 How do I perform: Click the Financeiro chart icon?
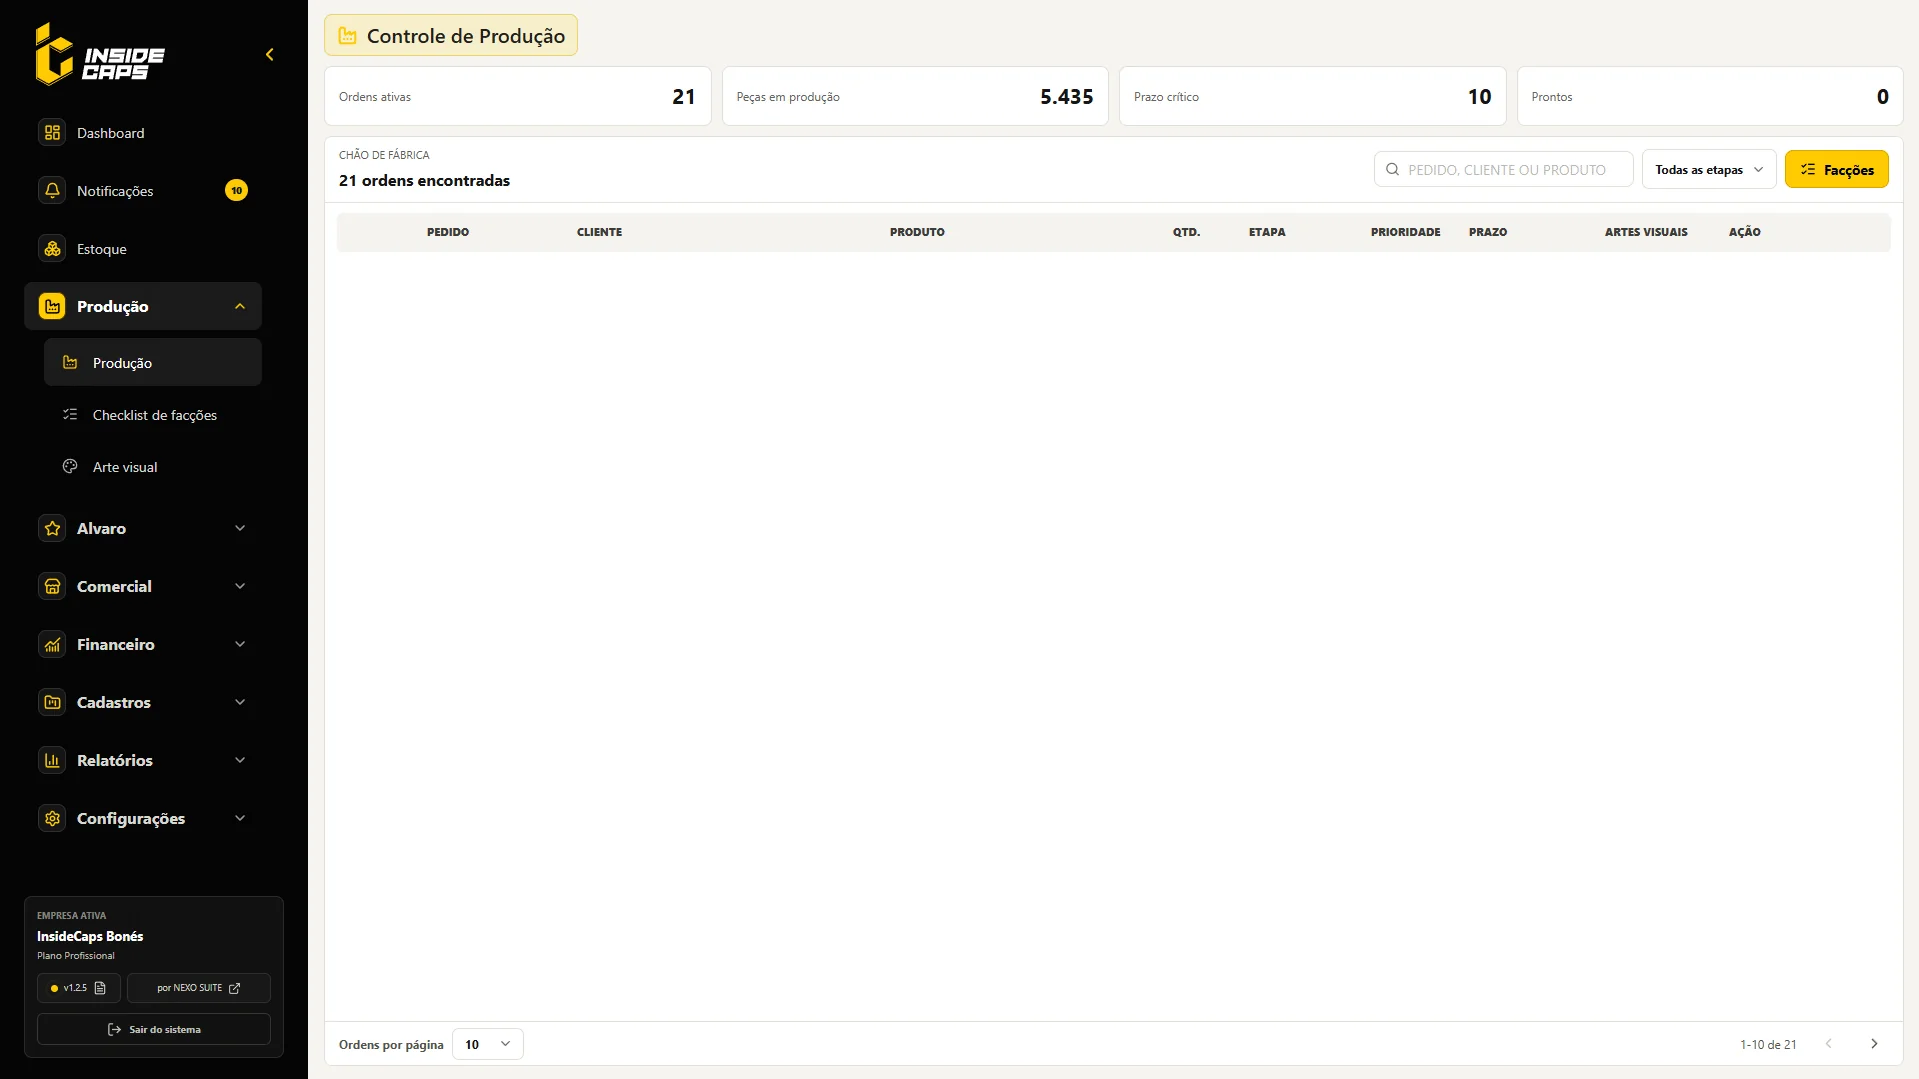[52, 645]
